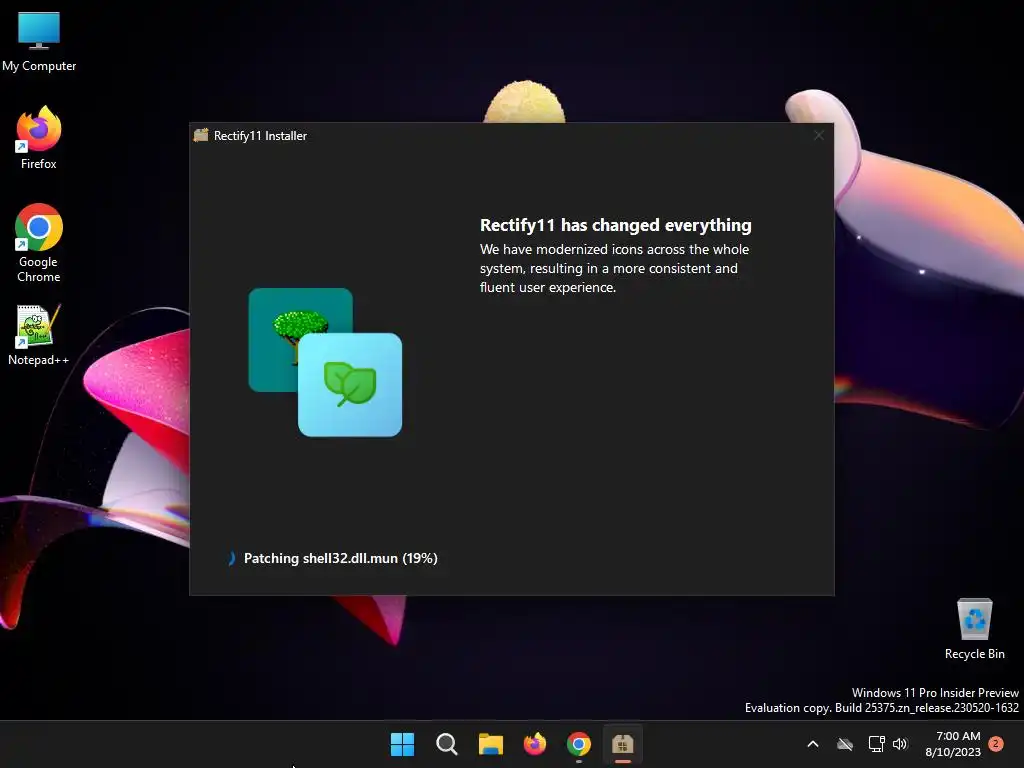The width and height of the screenshot is (1024, 768).
Task: Show hidden system tray icons
Action: click(813, 744)
